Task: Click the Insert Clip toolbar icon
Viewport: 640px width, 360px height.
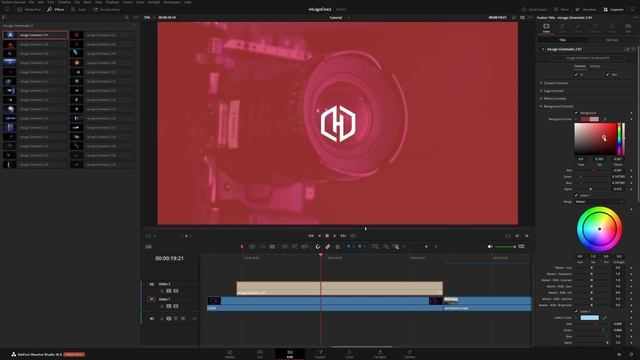Action: point(285,247)
